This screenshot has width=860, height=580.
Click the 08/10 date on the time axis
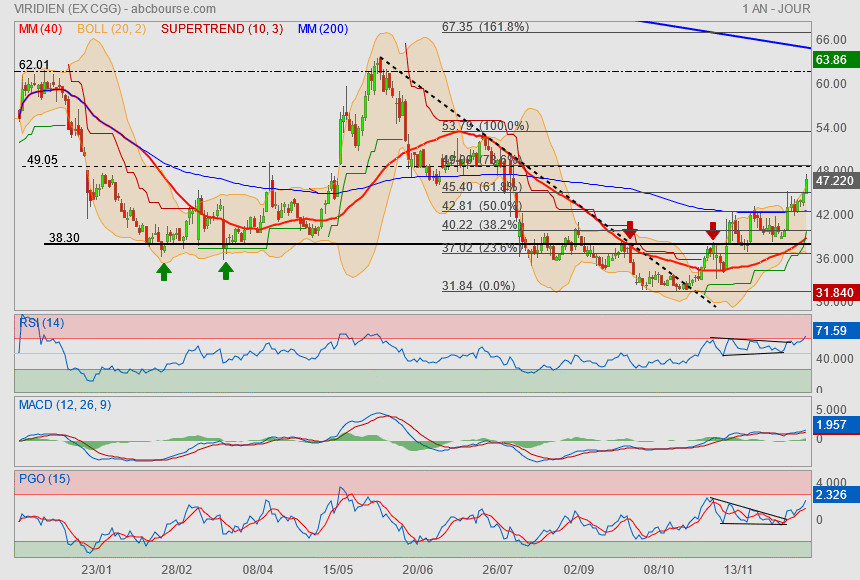(x=659, y=570)
